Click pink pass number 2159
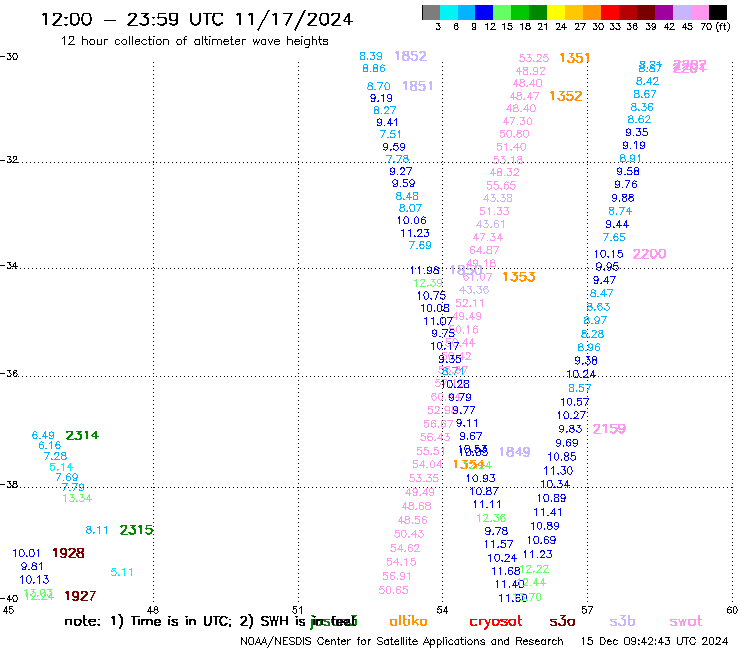The width and height of the screenshot is (740, 650). click(x=609, y=429)
